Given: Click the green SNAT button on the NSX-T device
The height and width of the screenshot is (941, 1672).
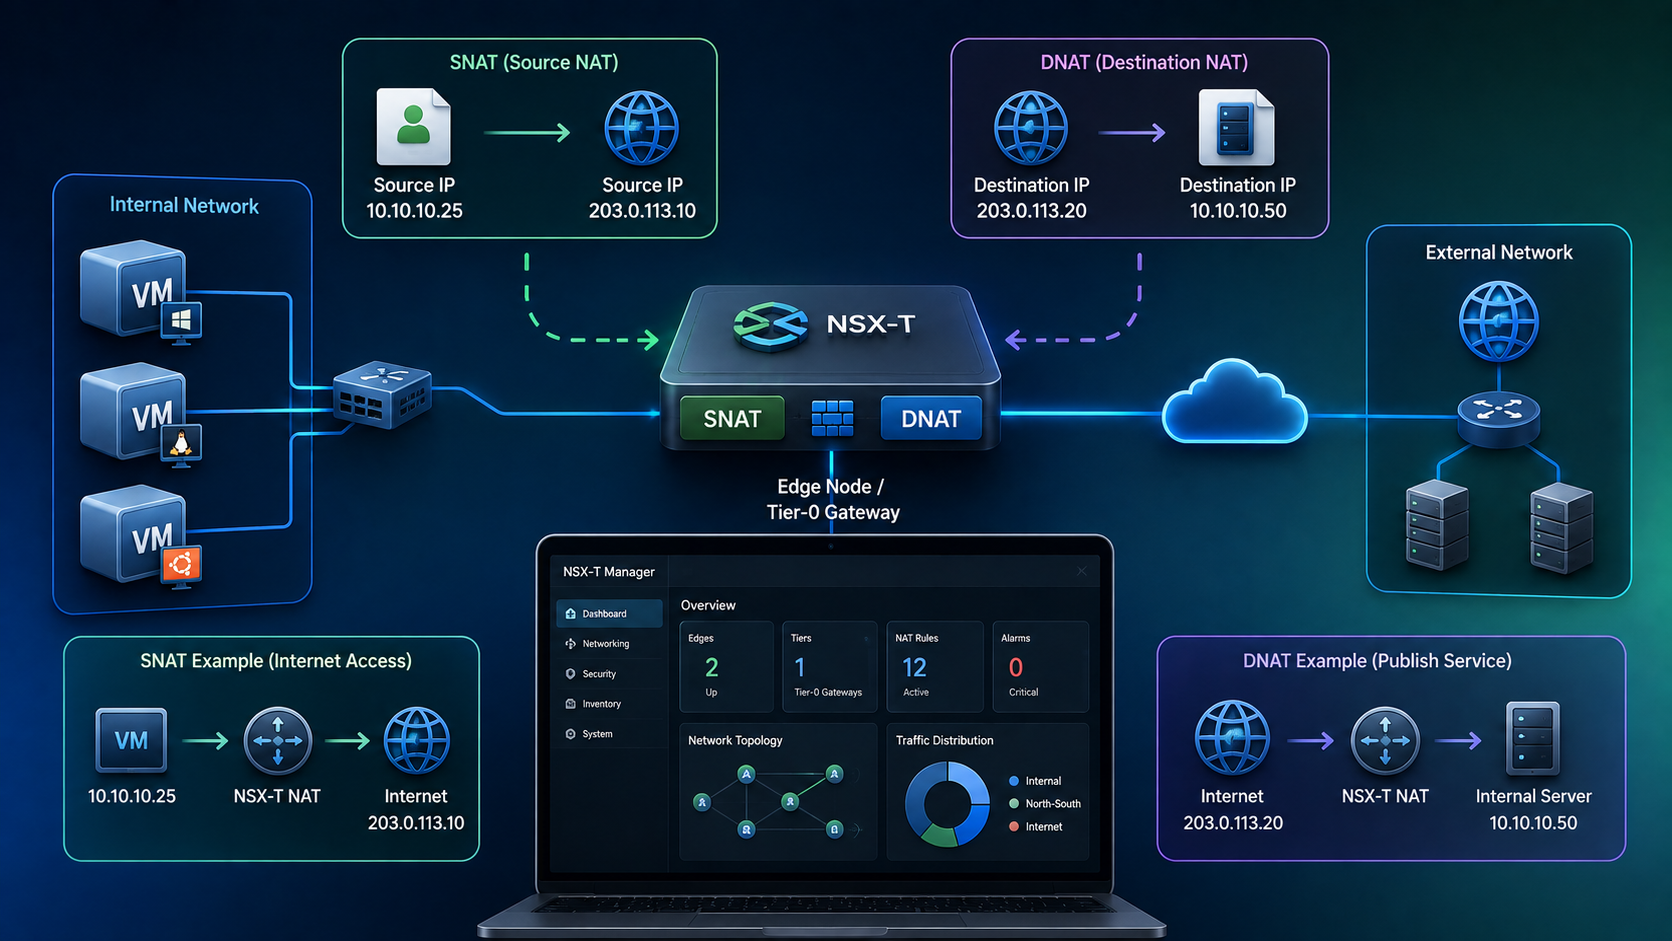Looking at the screenshot, I should [732, 419].
